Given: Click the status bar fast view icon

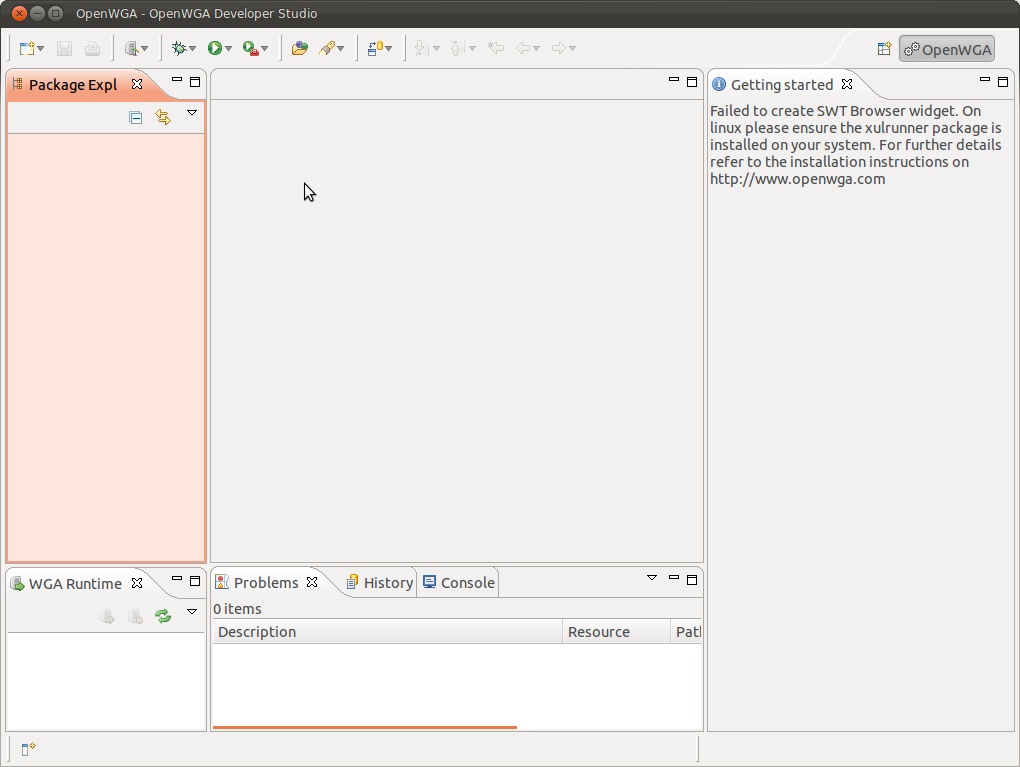Looking at the screenshot, I should 28,749.
